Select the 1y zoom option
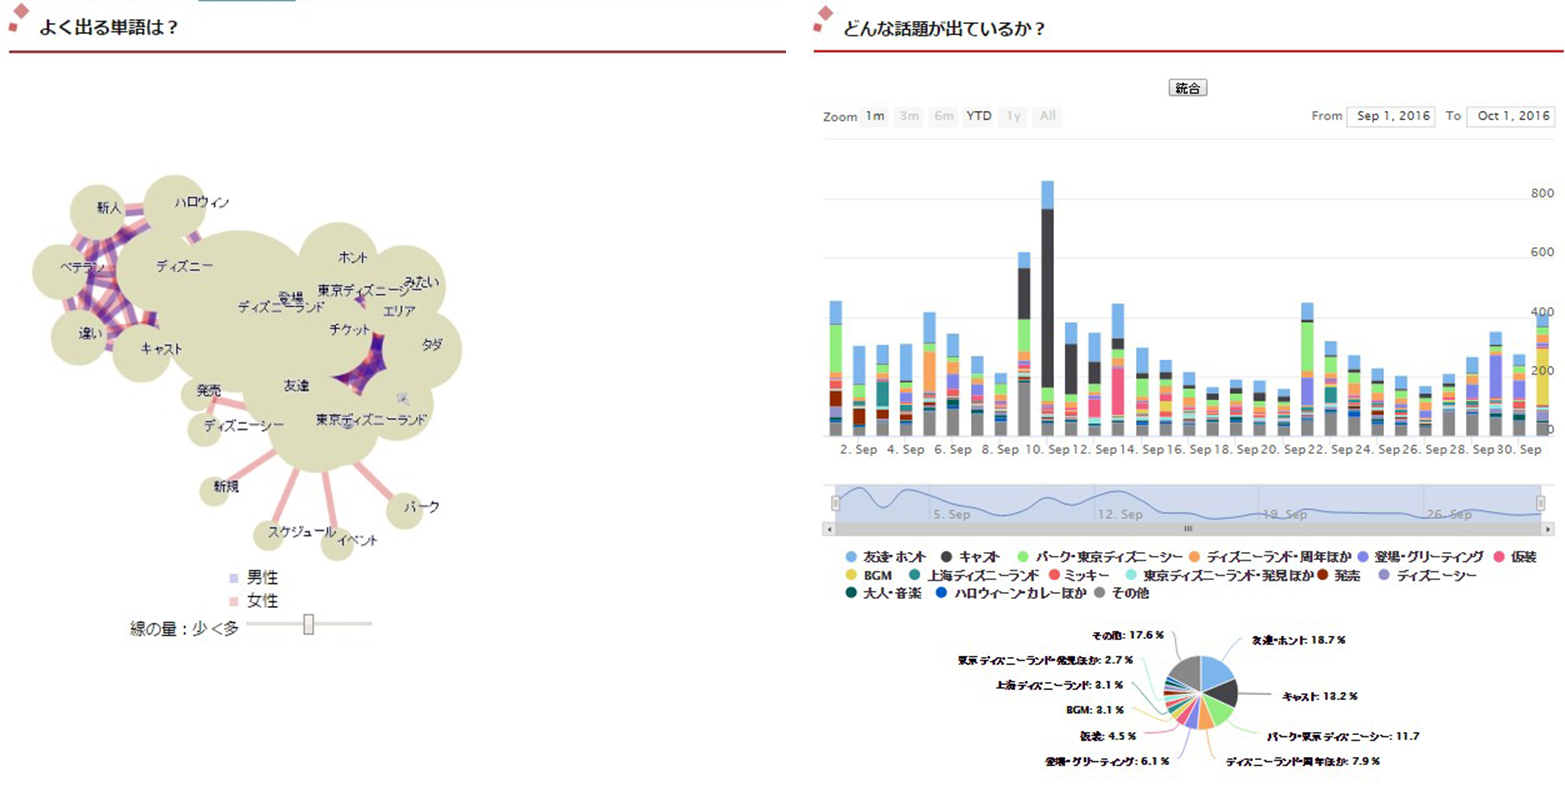This screenshot has height=791, width=1565. click(x=1013, y=116)
